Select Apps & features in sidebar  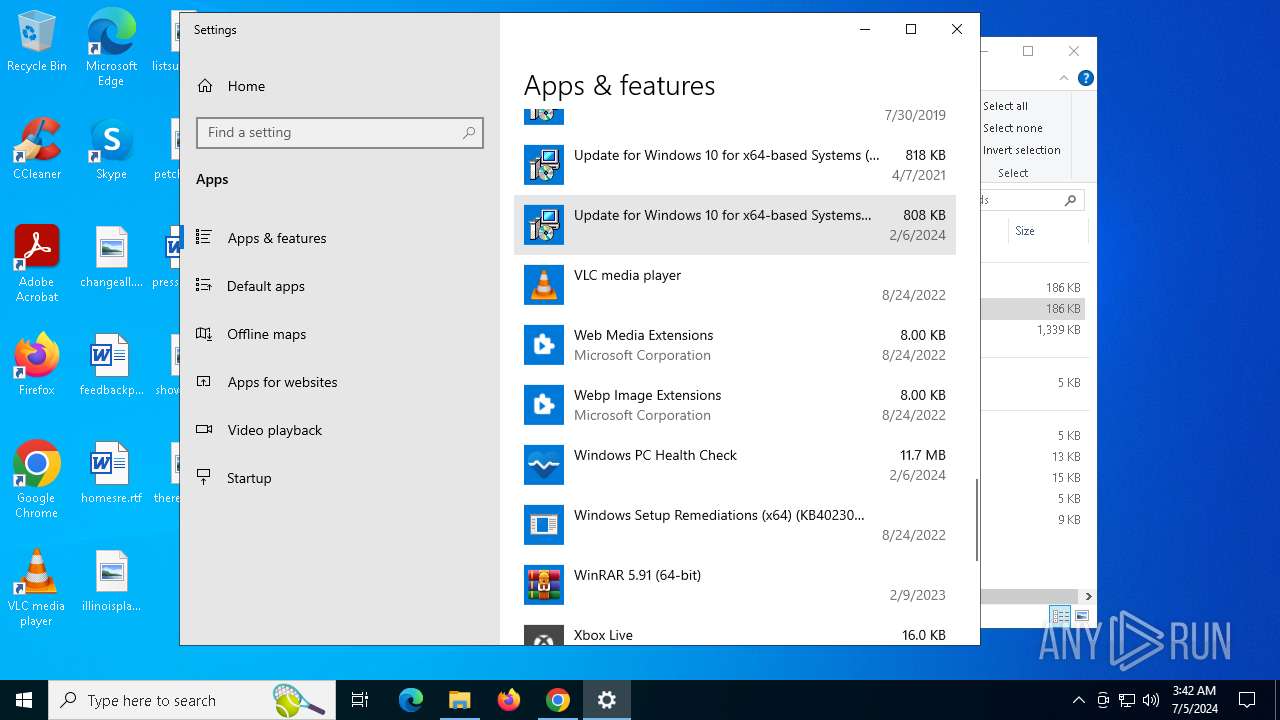click(340, 238)
